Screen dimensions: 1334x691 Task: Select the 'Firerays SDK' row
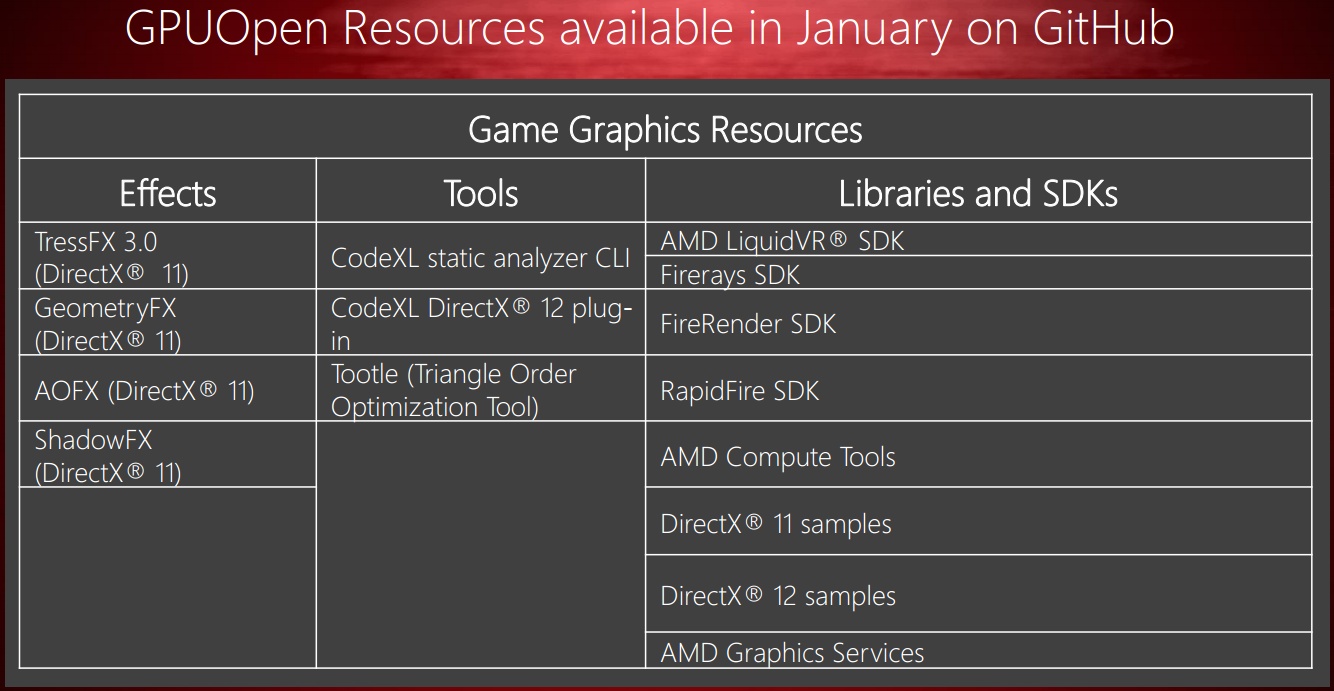point(979,273)
